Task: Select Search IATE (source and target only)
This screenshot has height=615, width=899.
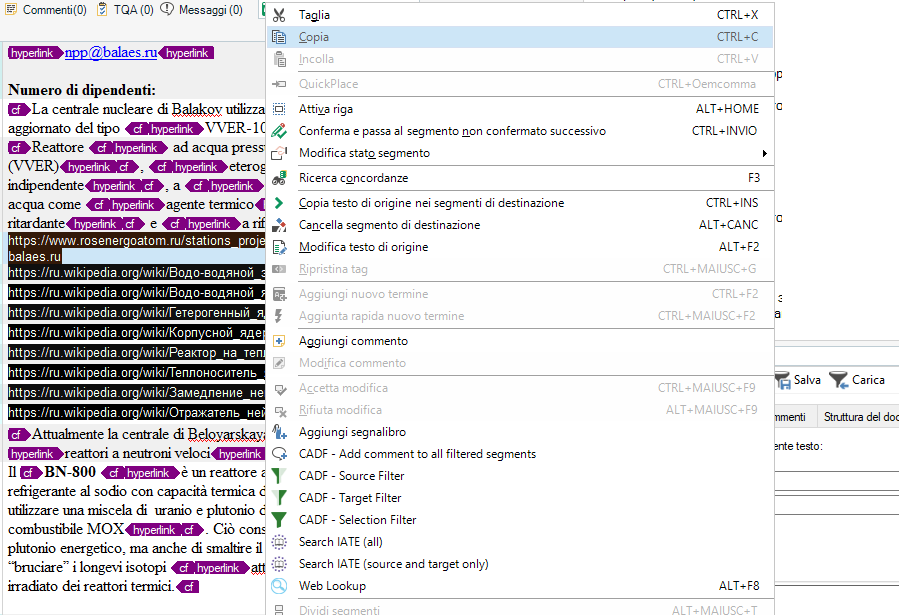Action: 520,564
